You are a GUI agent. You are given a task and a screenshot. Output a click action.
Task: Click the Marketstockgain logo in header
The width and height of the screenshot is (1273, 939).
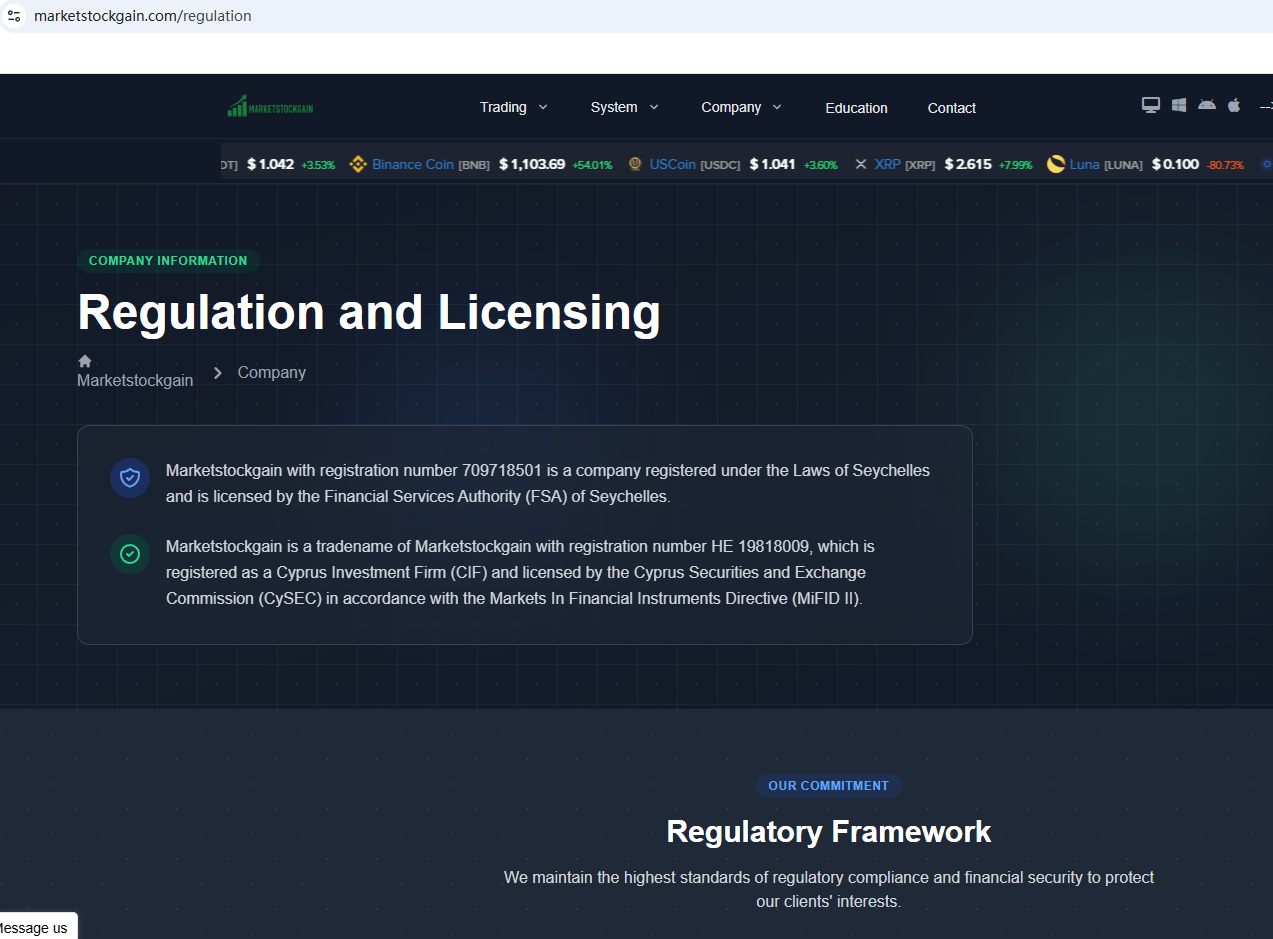(270, 107)
